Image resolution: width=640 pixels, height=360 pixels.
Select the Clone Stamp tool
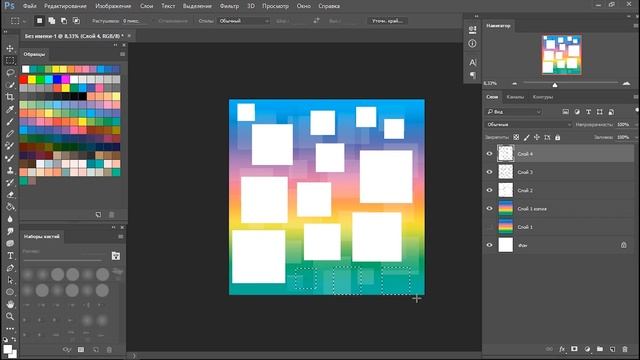click(10, 170)
